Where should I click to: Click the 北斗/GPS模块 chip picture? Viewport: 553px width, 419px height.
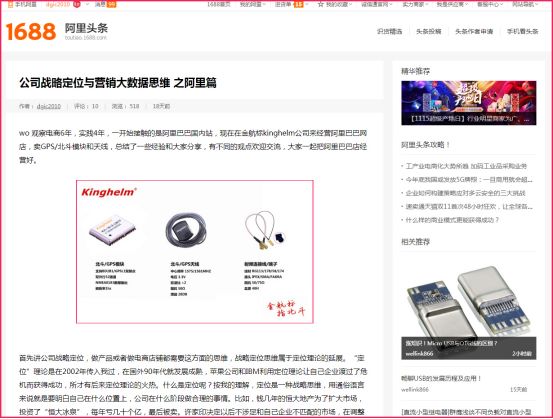coord(112,230)
